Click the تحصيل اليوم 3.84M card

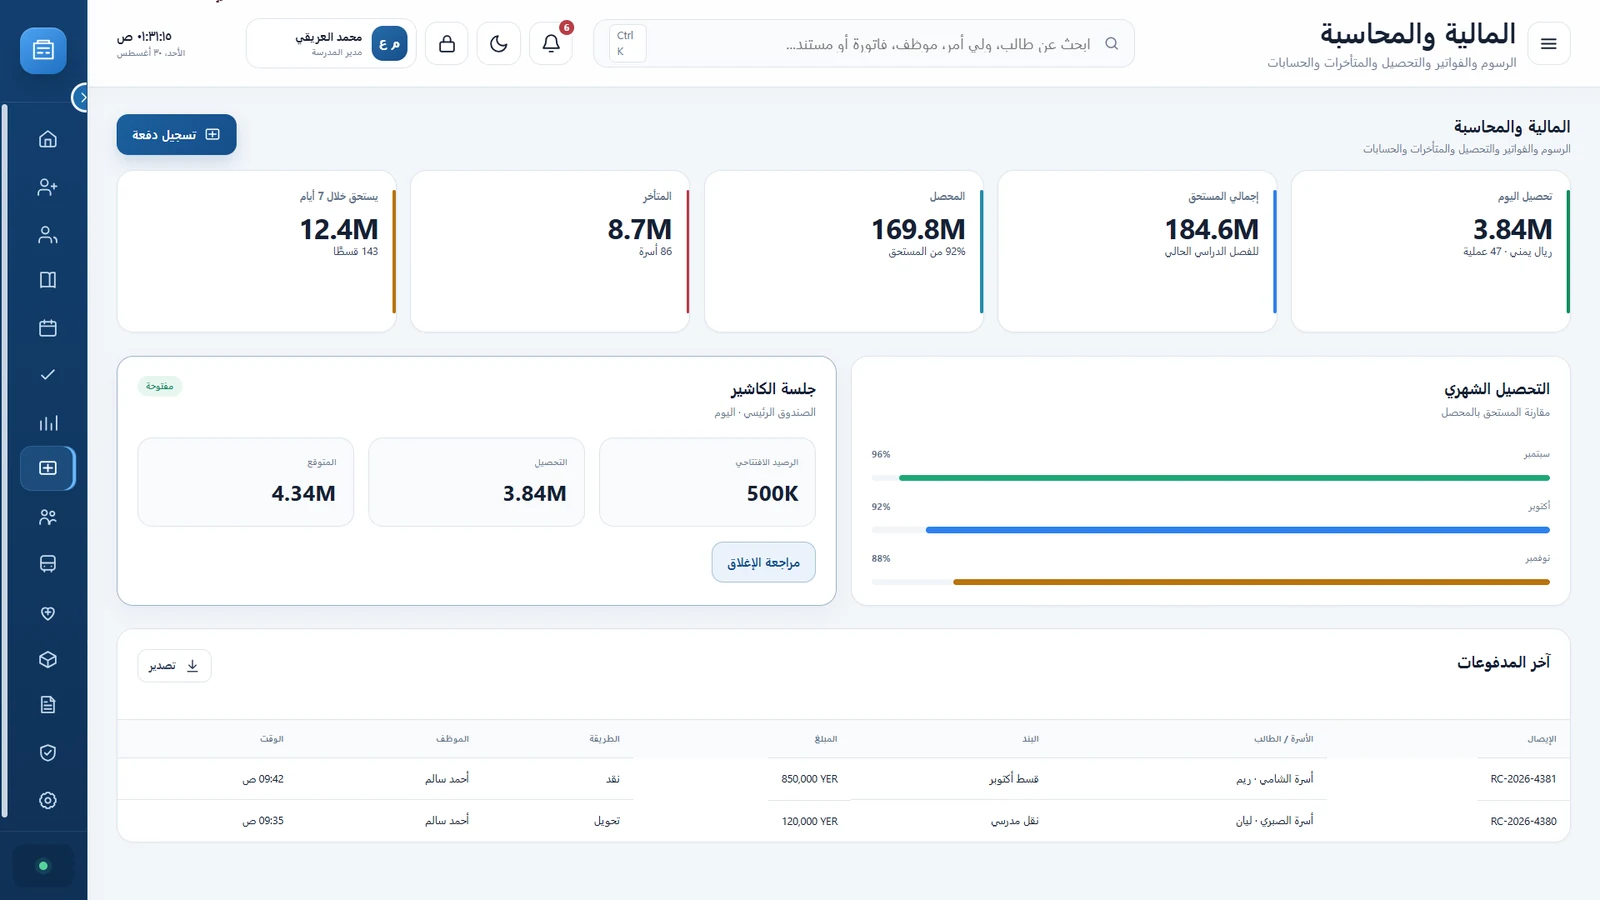pos(1431,251)
